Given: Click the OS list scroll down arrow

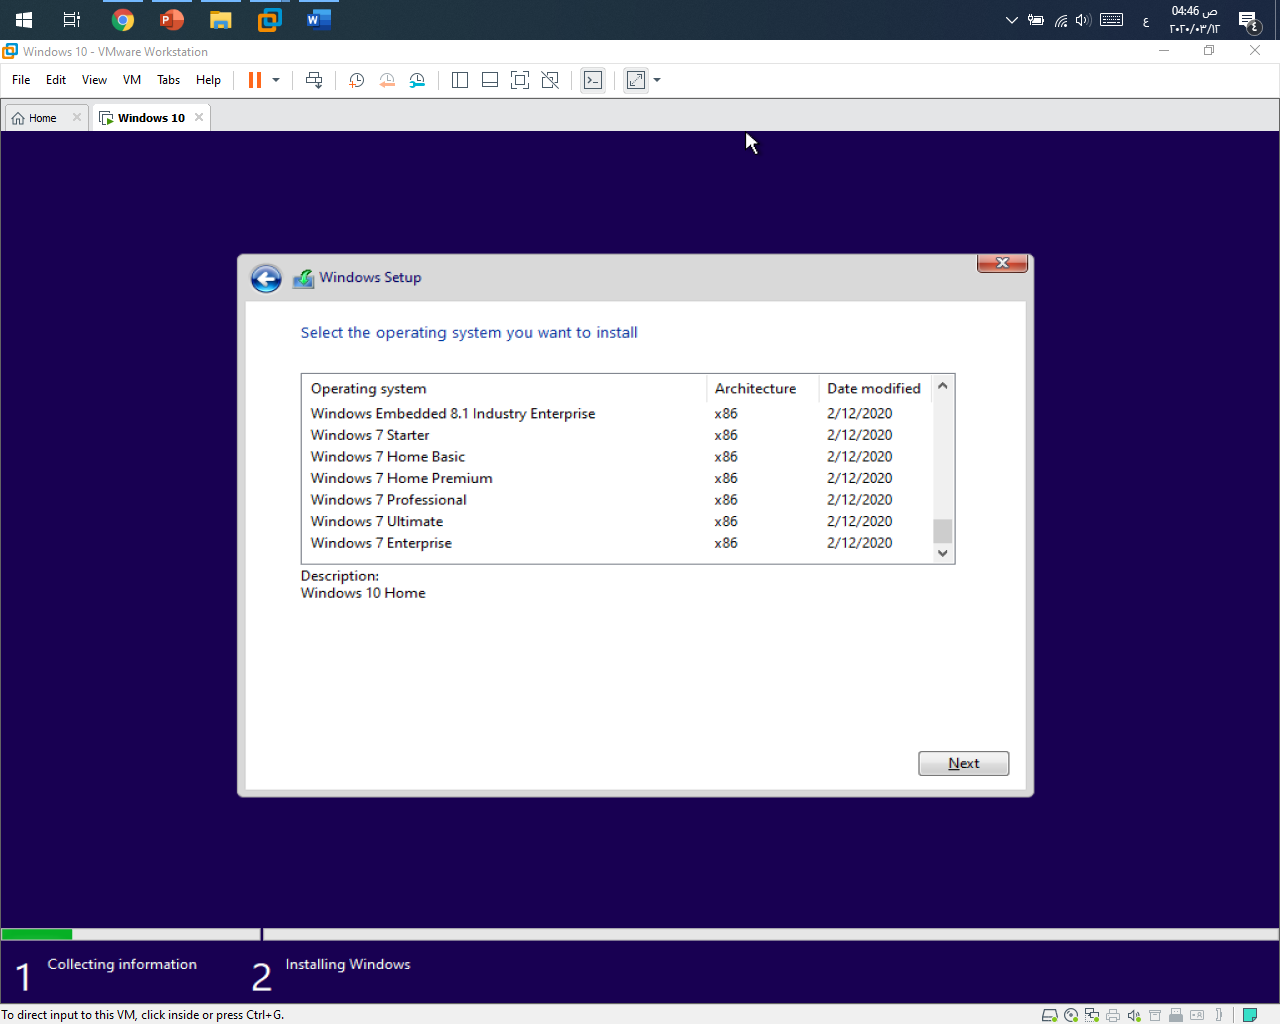Looking at the screenshot, I should click(x=942, y=553).
